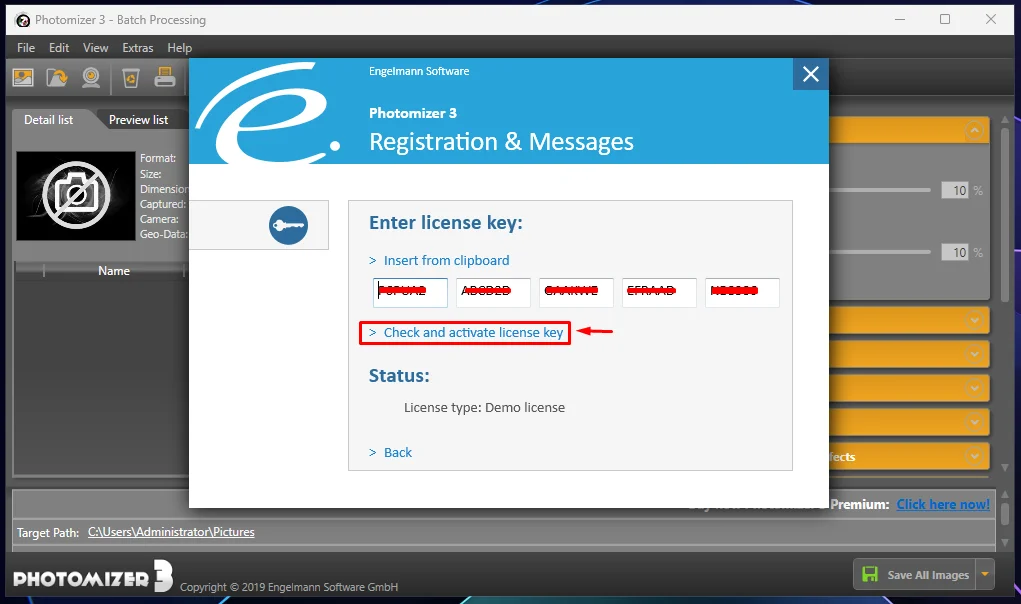The height and width of the screenshot is (604, 1021).
Task: Collapse the top orange panel chevron
Action: [x=975, y=130]
